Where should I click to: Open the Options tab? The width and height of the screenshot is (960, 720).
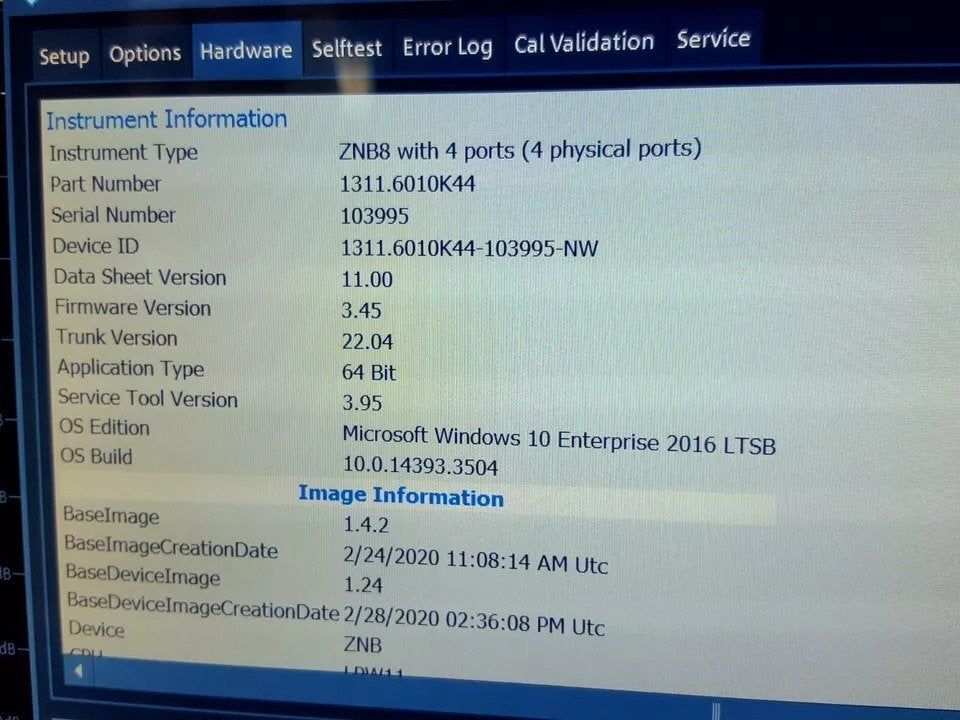pos(145,53)
